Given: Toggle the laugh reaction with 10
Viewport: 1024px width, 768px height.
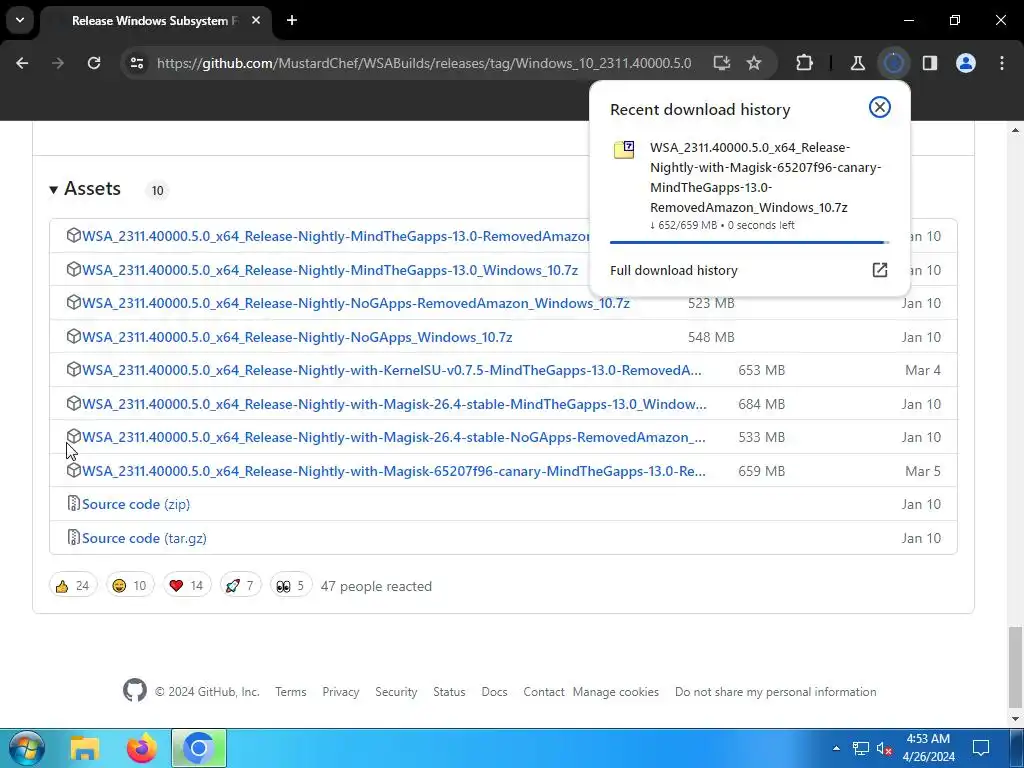Looking at the screenshot, I should 130,585.
